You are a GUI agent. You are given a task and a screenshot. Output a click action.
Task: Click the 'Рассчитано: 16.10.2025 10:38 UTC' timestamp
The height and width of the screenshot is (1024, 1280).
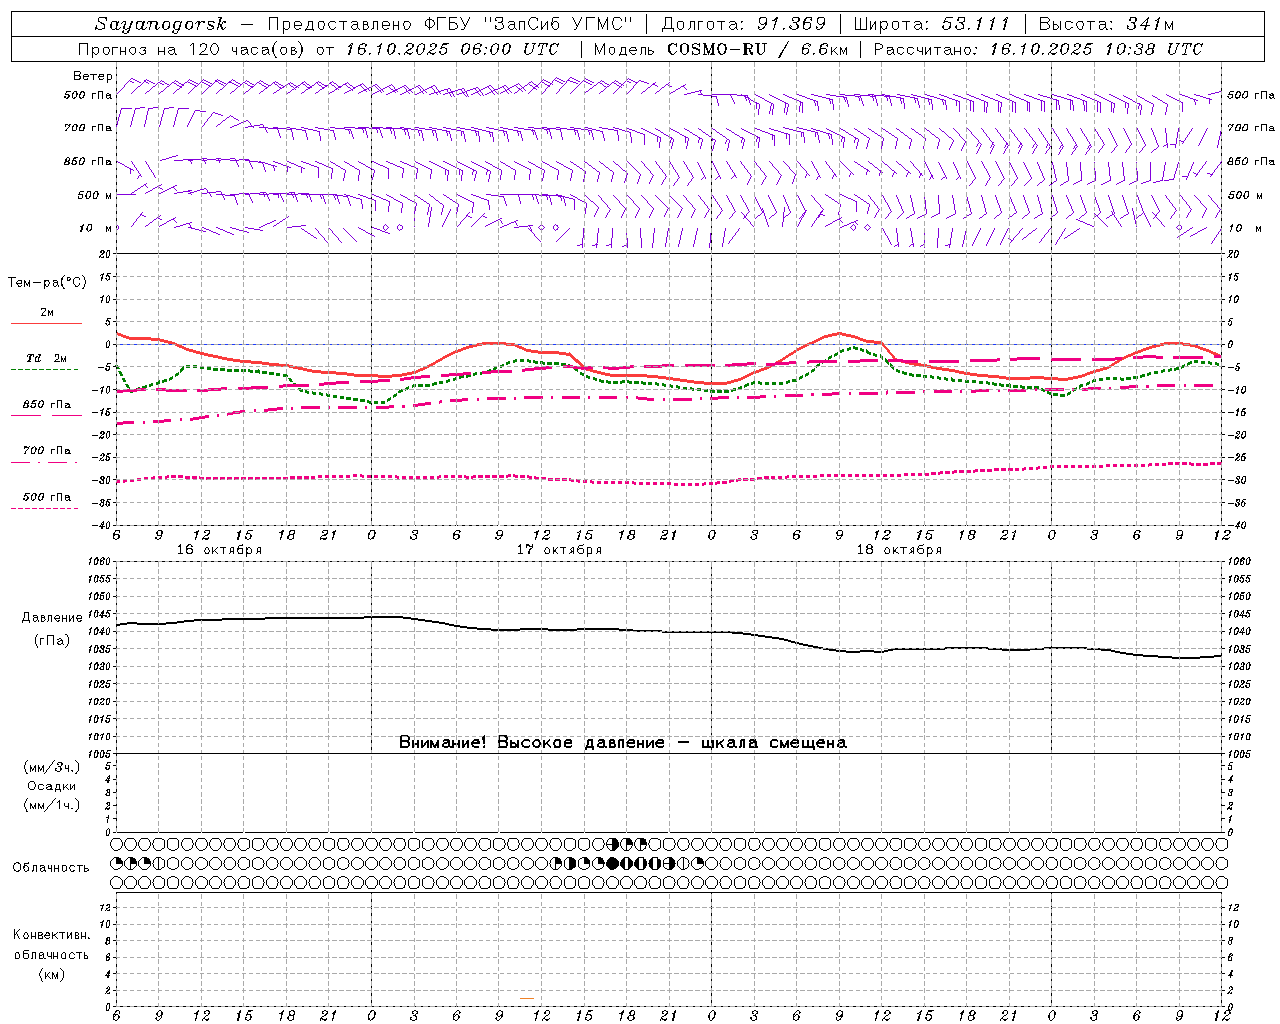click(1038, 49)
